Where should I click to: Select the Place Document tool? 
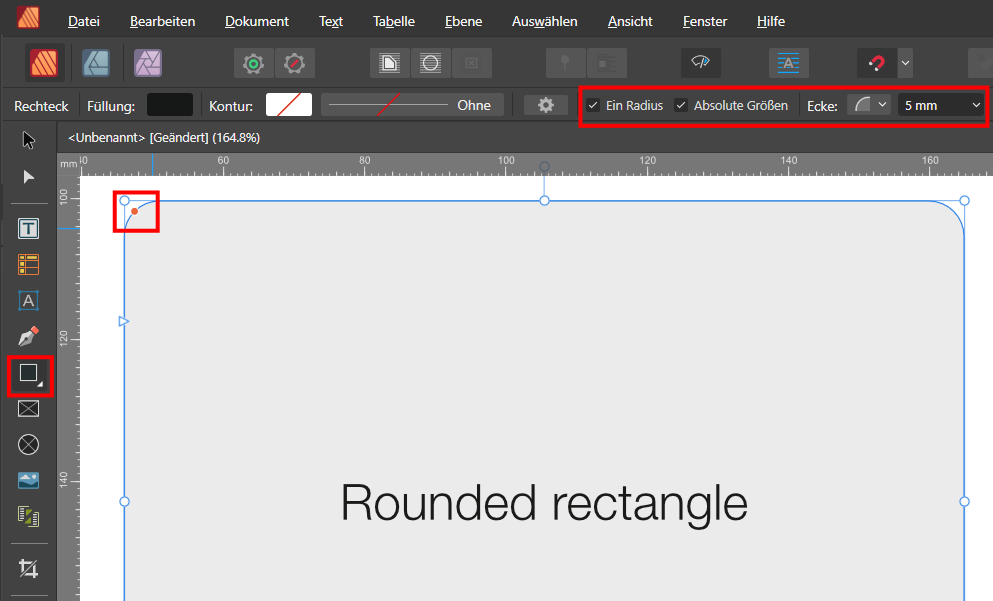click(28, 516)
